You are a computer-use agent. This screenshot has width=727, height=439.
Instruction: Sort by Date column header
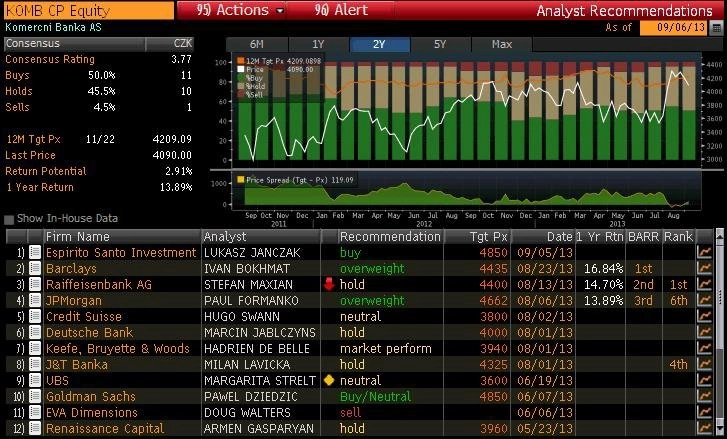pyautogui.click(x=543, y=236)
